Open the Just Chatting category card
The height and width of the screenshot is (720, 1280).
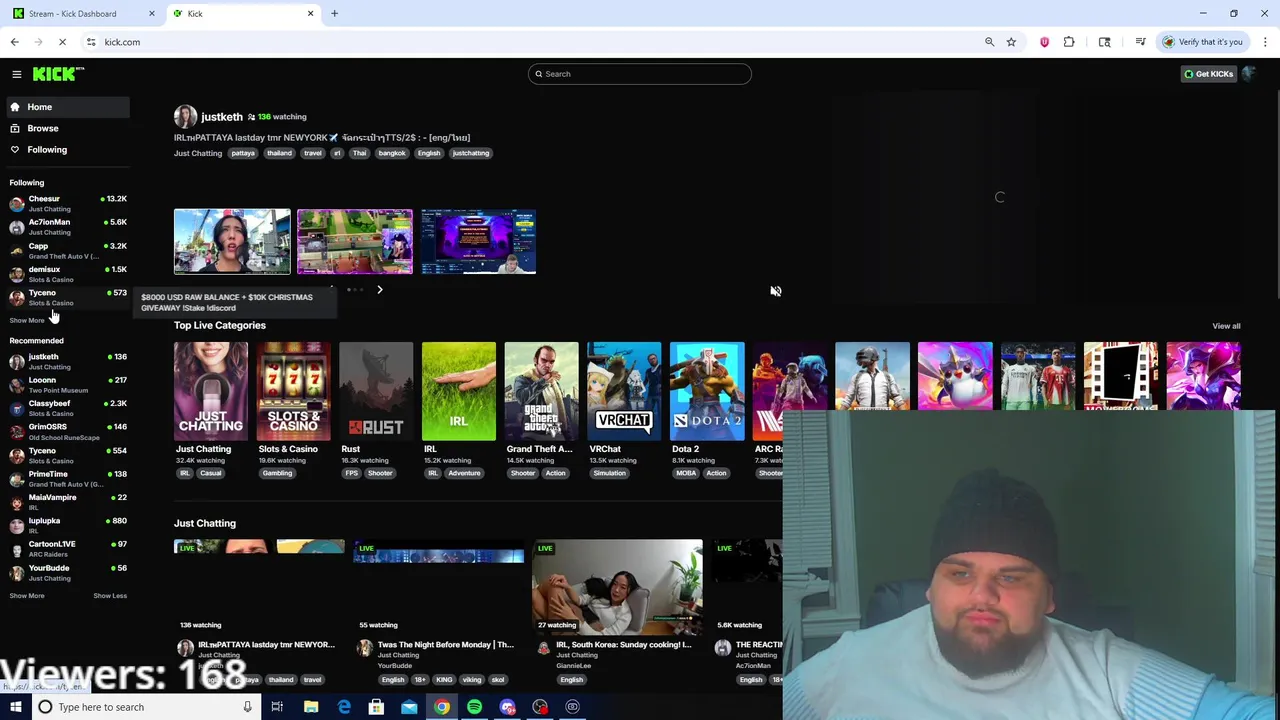coord(211,391)
